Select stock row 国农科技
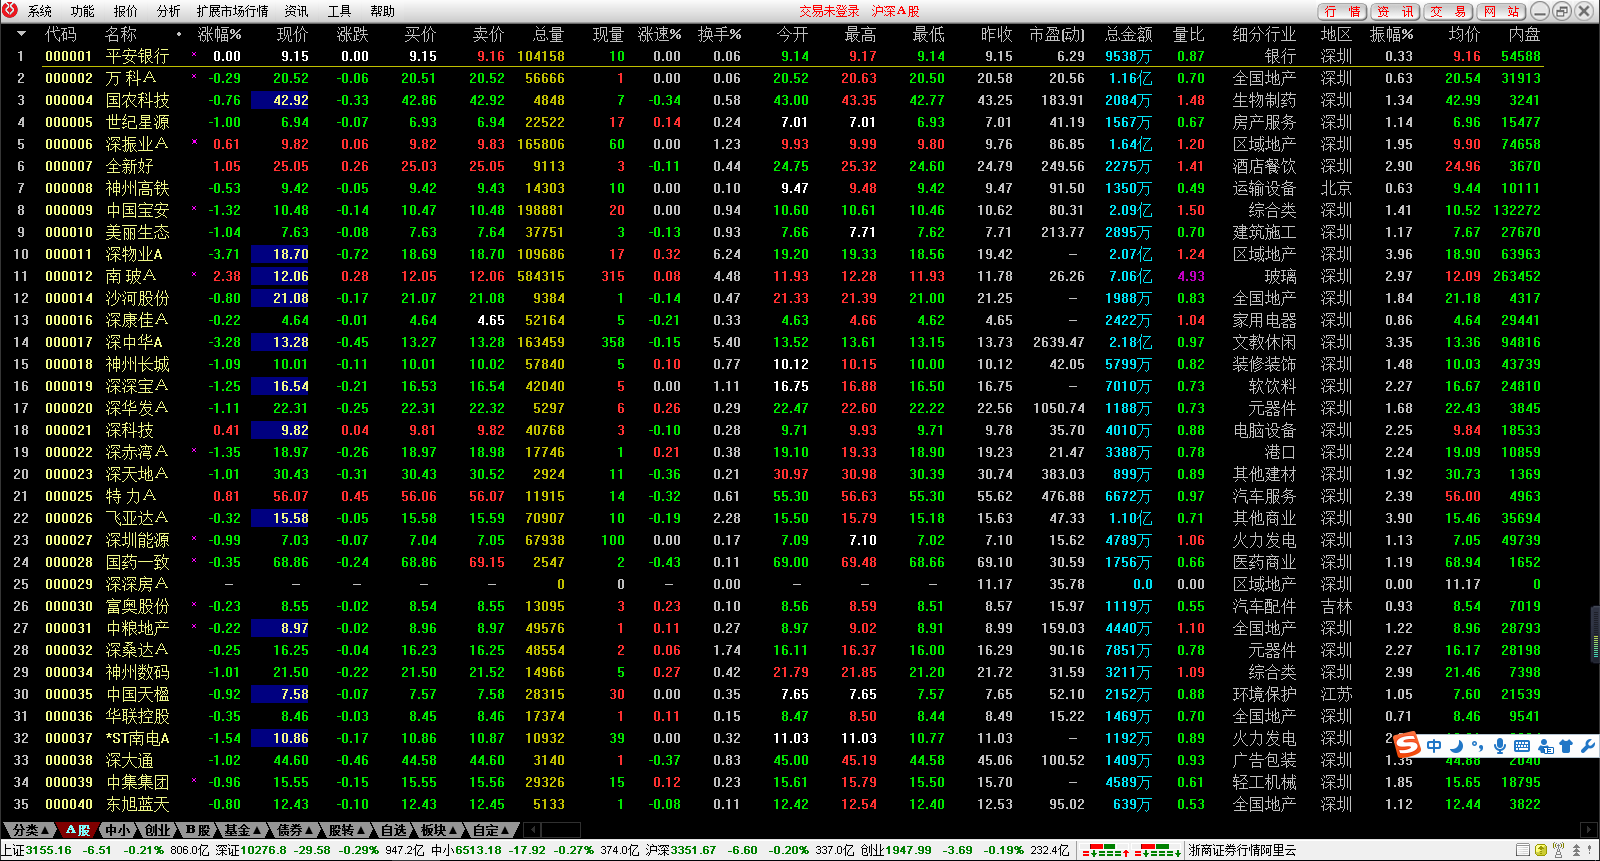 (x=772, y=100)
